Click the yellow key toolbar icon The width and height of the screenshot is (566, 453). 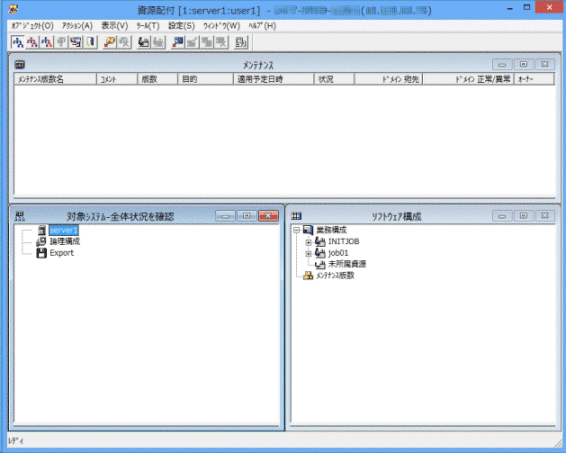pyautogui.click(x=109, y=42)
